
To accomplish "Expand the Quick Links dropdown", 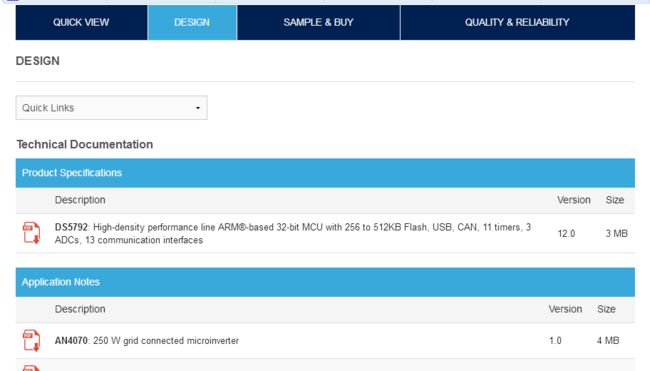I will click(112, 108).
